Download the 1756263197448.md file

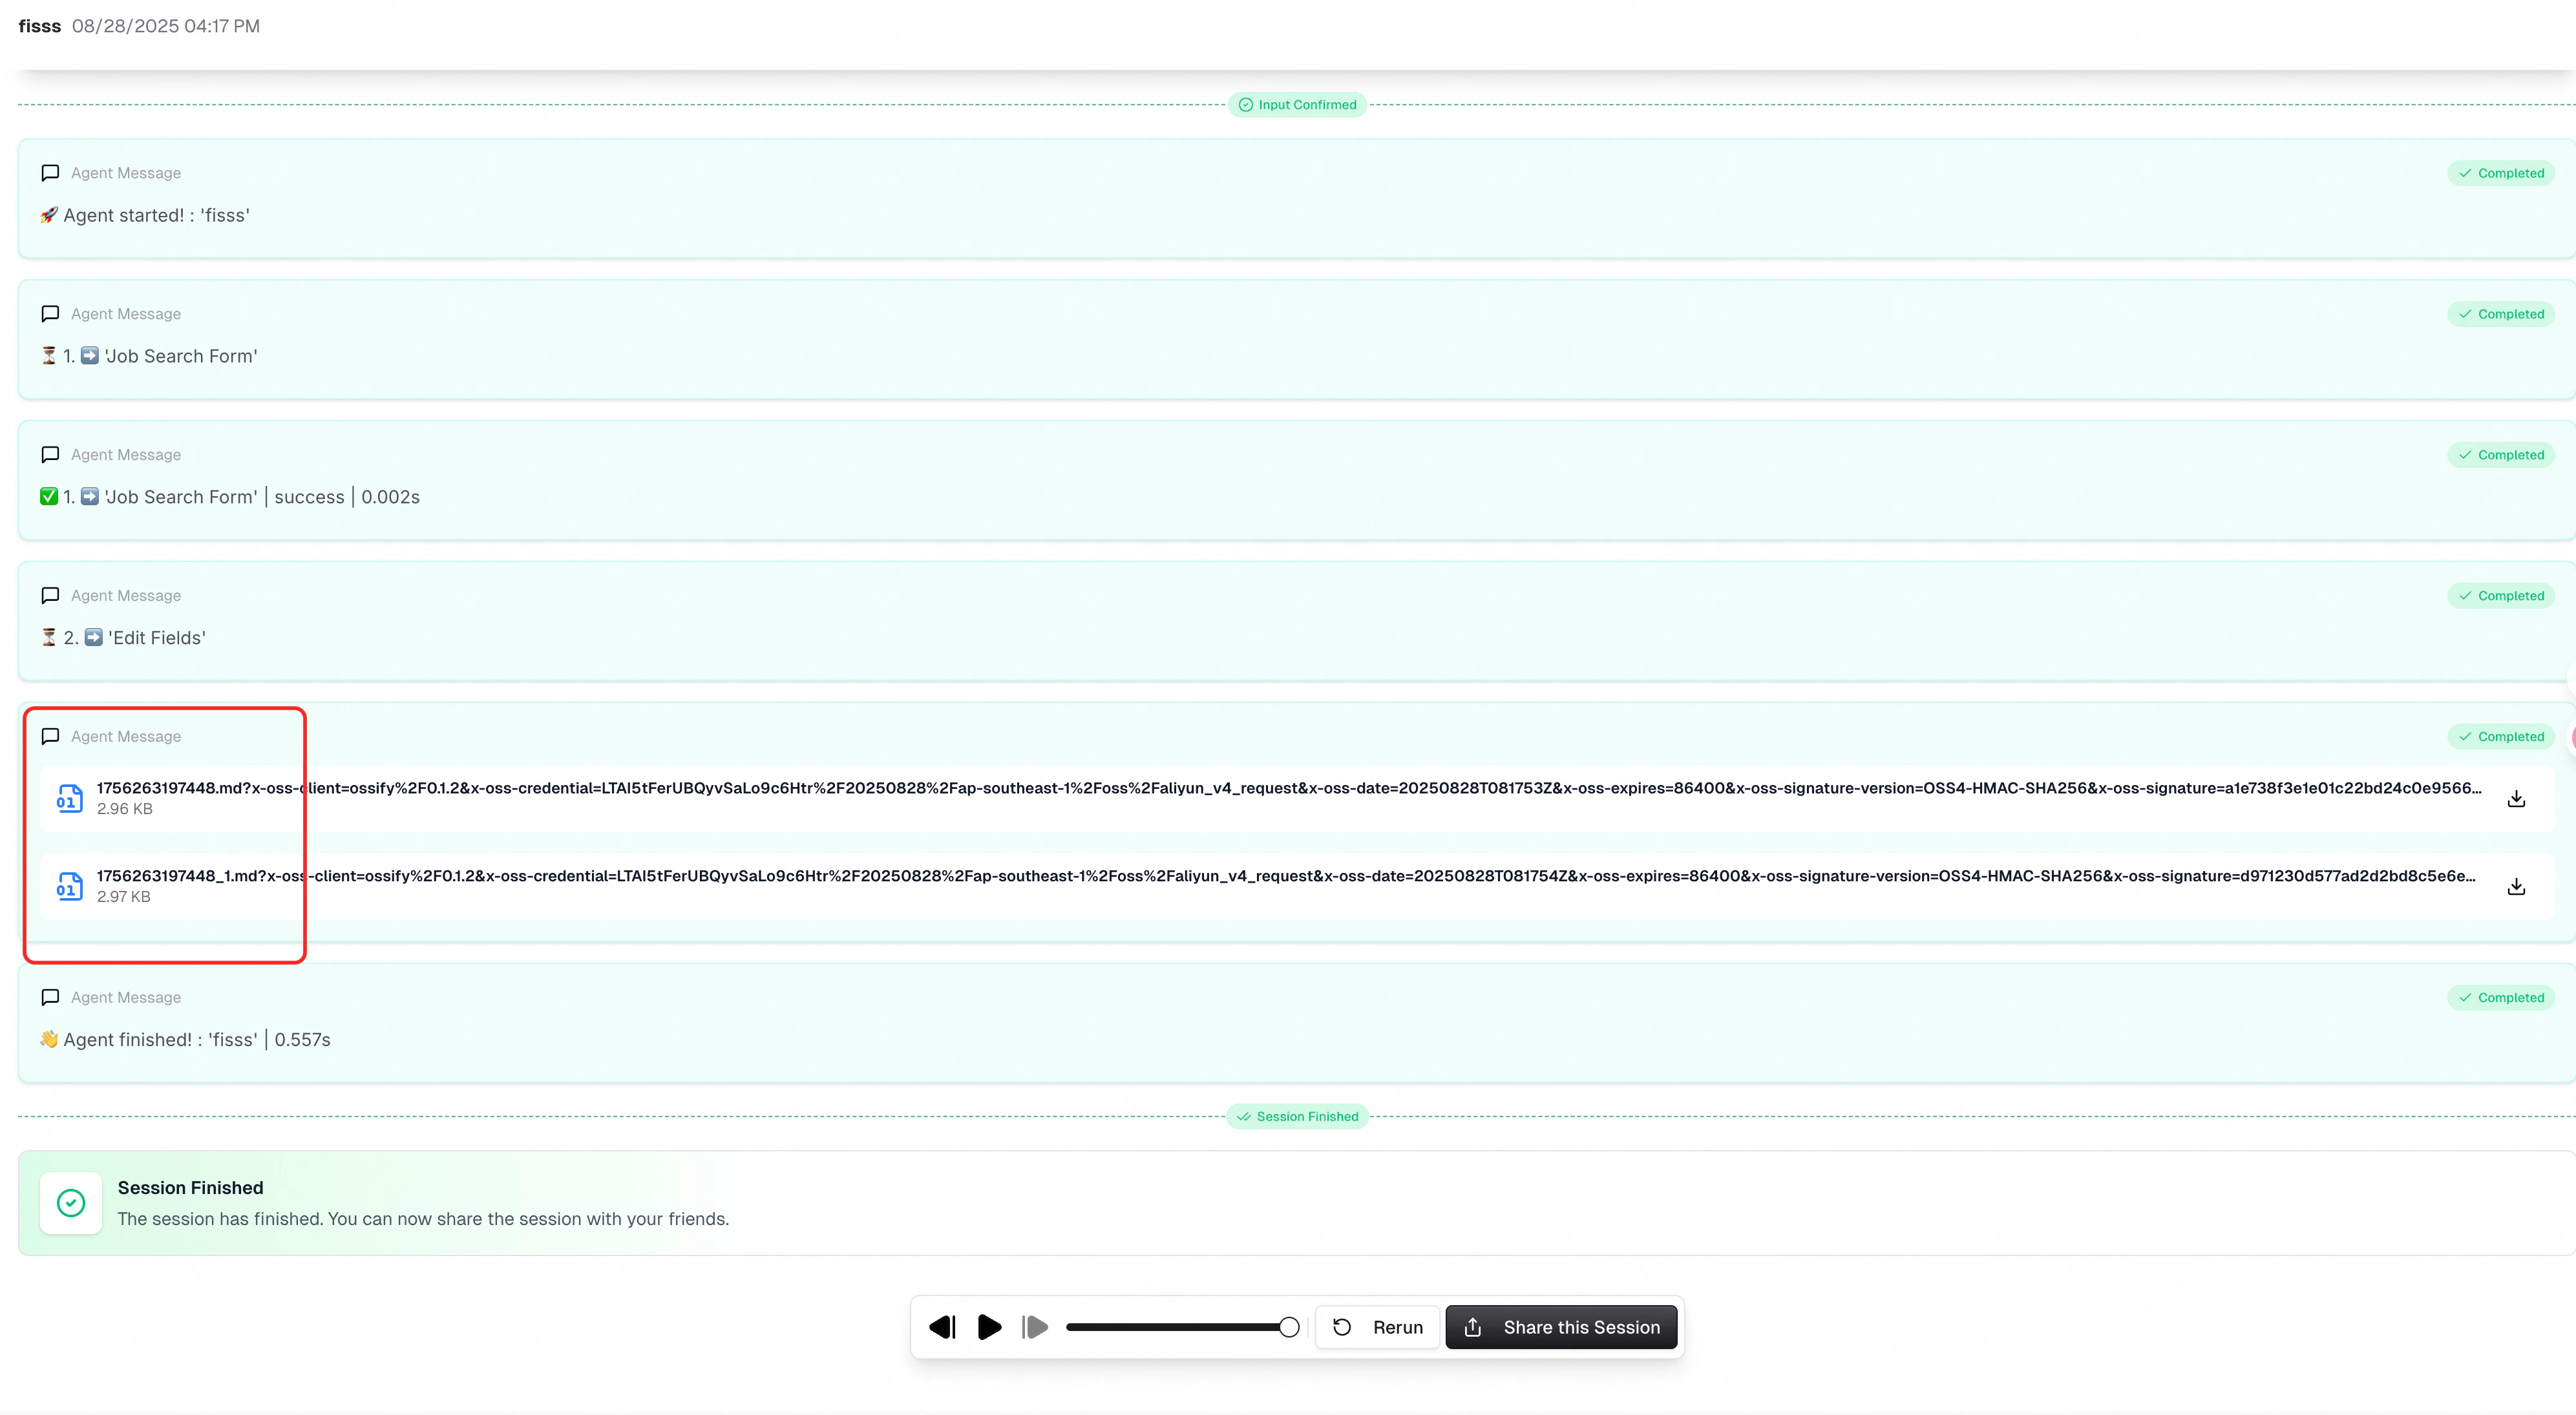click(x=2516, y=798)
